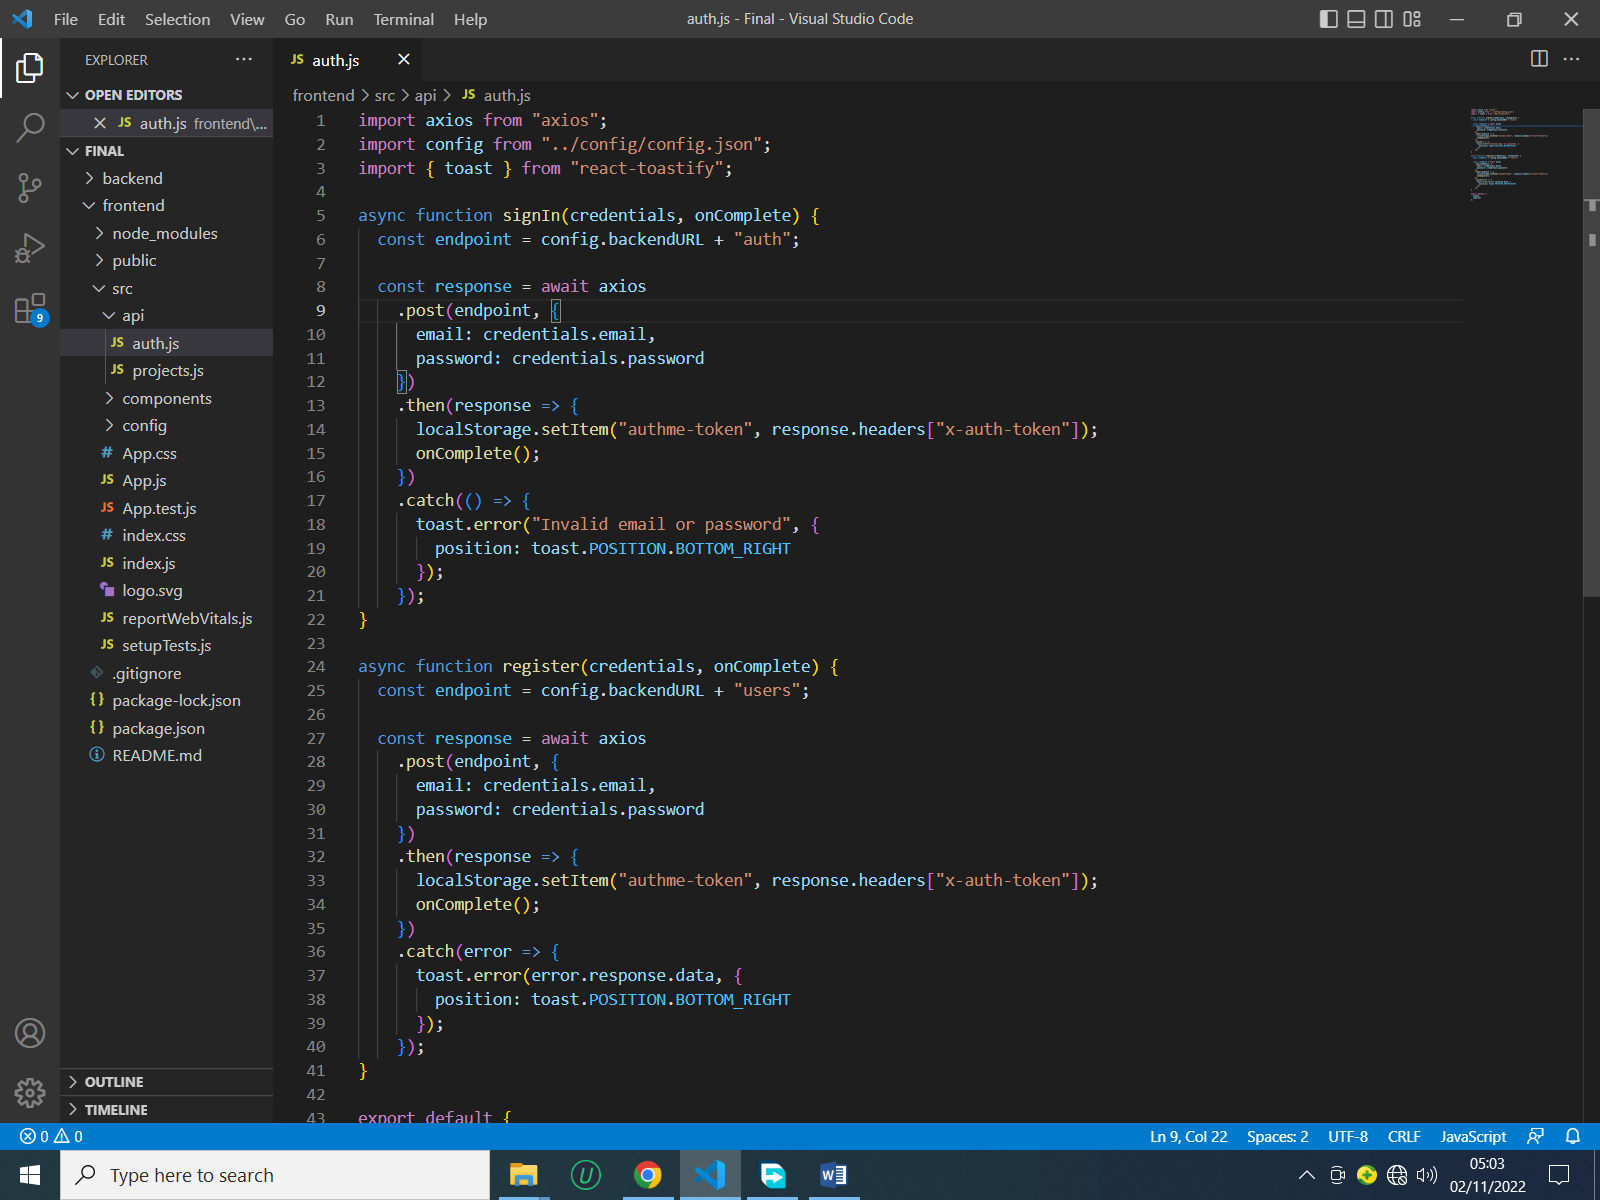Open the Search view in activity bar
Image resolution: width=1600 pixels, height=1200 pixels.
tap(30, 127)
